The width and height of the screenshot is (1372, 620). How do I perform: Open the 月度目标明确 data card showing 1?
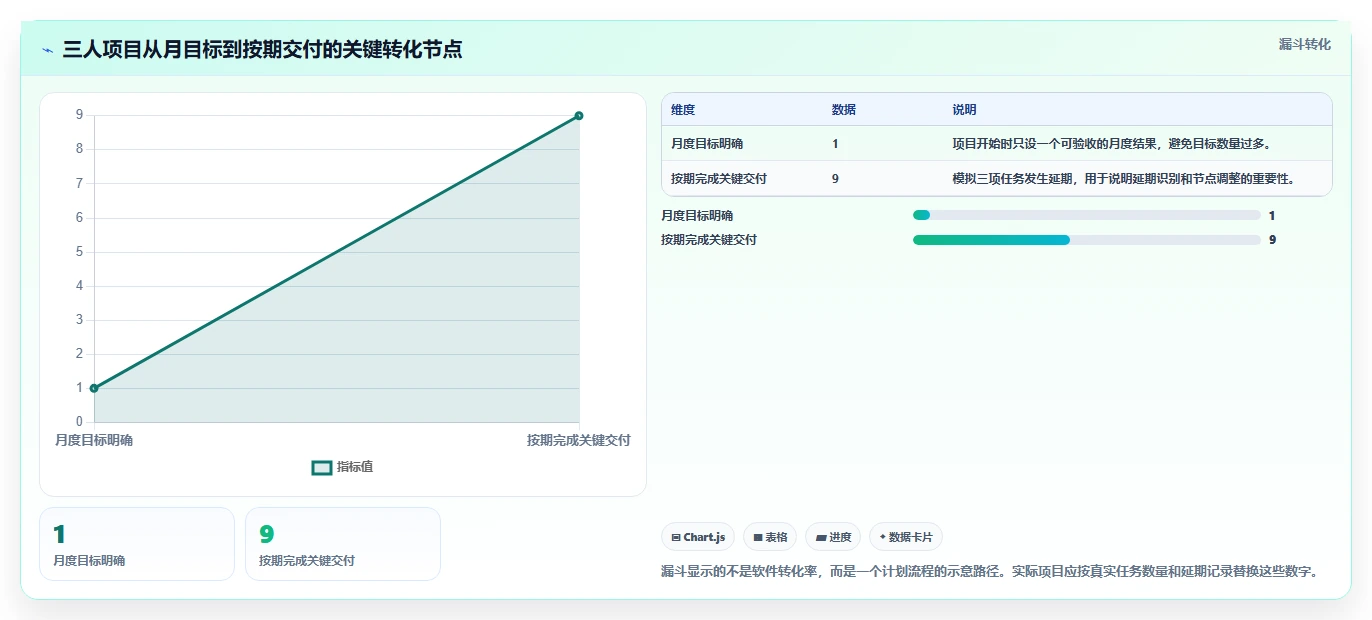[137, 544]
